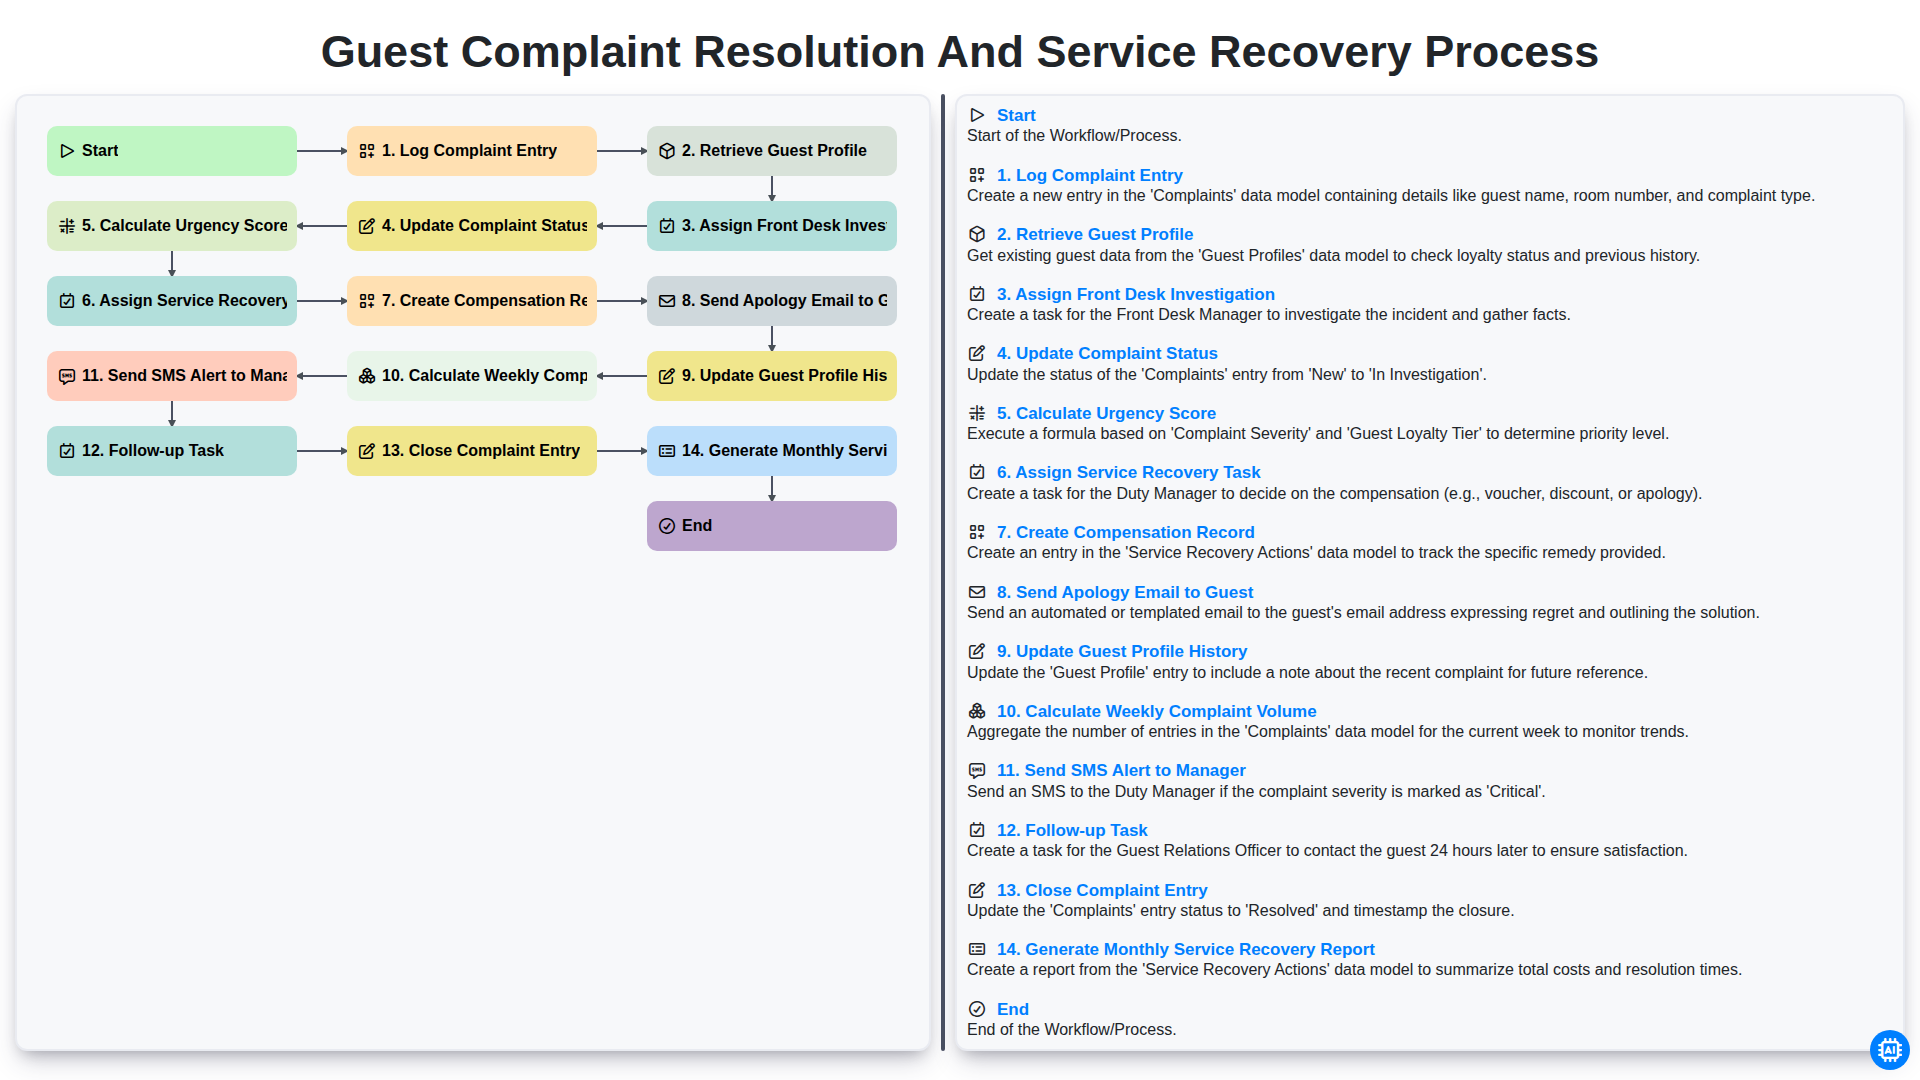This screenshot has width=1920, height=1080.
Task: Click the edit icon beside Close Complaint Entry heading
Action: coord(977,890)
